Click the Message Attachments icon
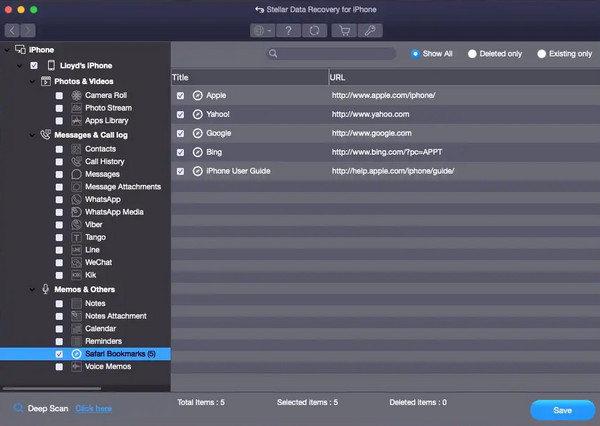The image size is (600, 426). click(77, 187)
